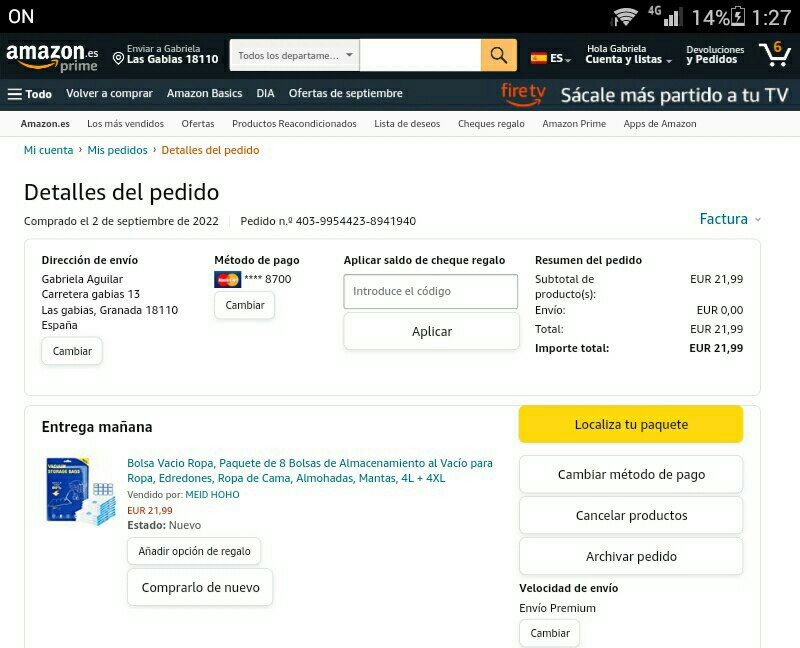Open the vacuum bags product thumbnail
The width and height of the screenshot is (800, 648).
tap(81, 491)
